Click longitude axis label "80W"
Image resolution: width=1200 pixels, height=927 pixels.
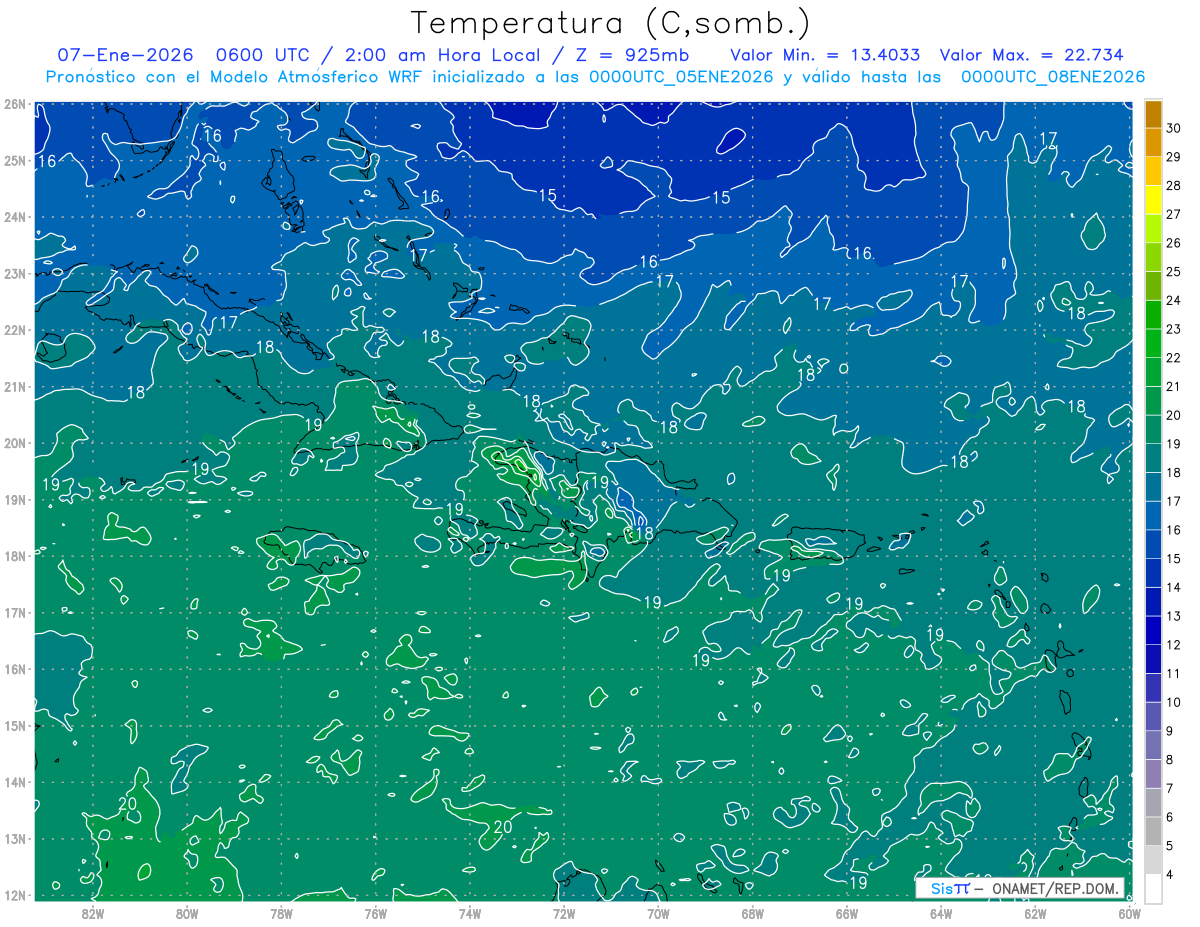[x=187, y=913]
